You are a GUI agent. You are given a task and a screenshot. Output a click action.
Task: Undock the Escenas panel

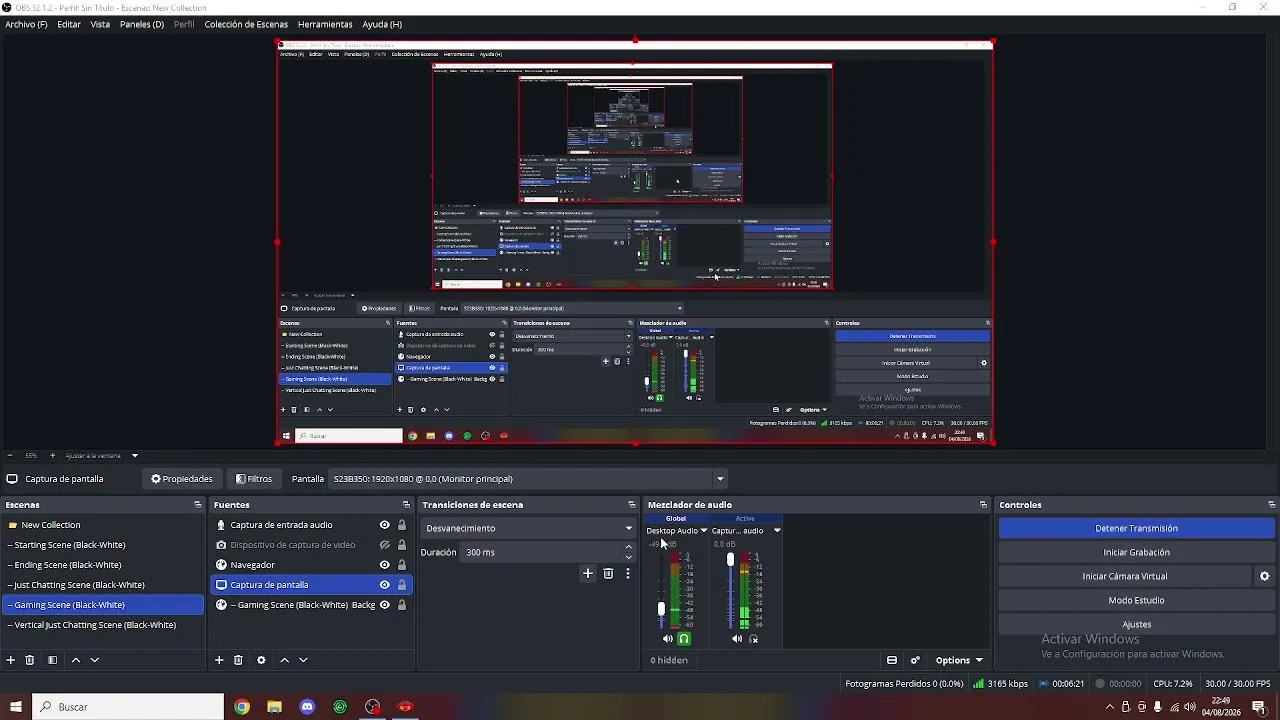click(198, 505)
